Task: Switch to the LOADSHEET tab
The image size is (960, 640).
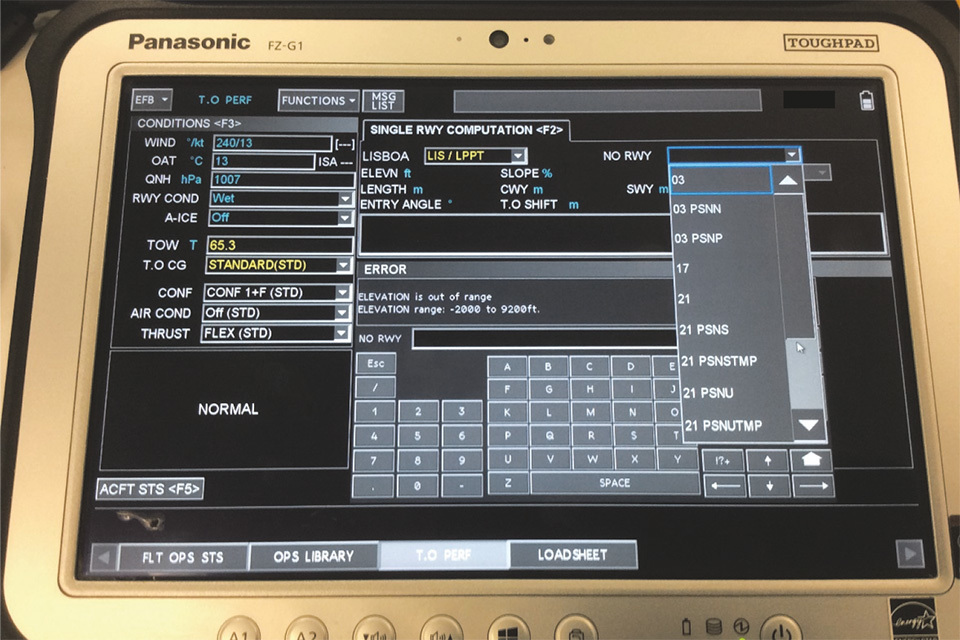Action: click(572, 555)
